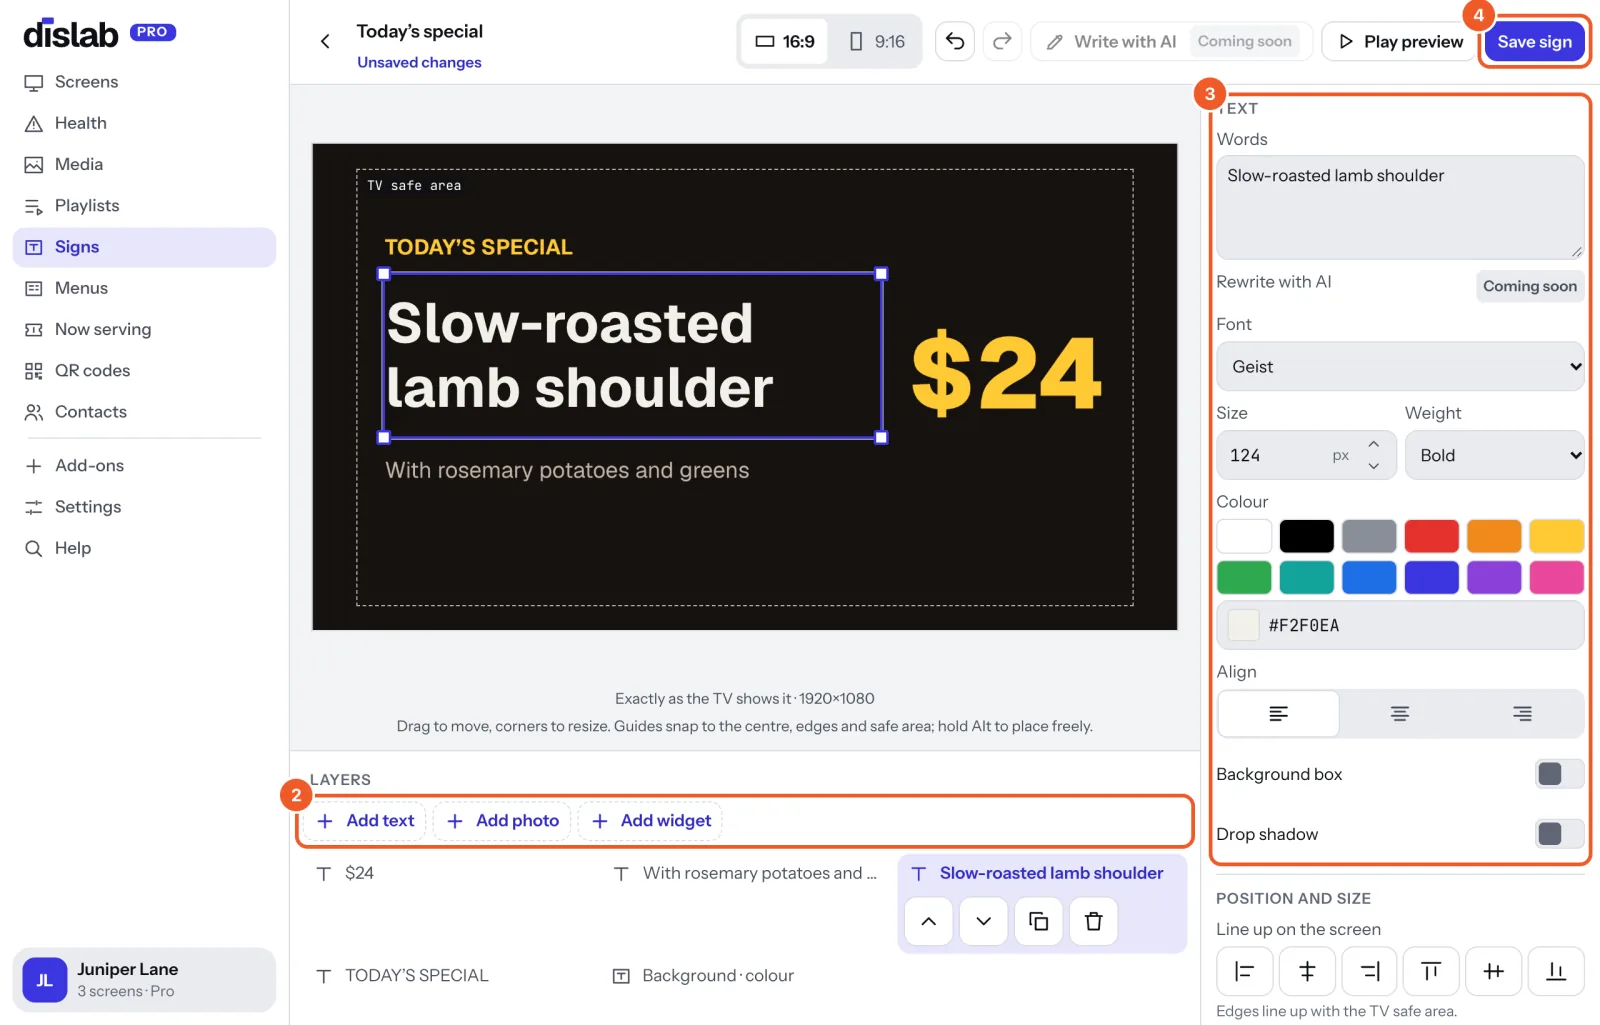The height and width of the screenshot is (1025, 1600).
Task: Enable the Drop shadow switch
Action: pos(1559,834)
